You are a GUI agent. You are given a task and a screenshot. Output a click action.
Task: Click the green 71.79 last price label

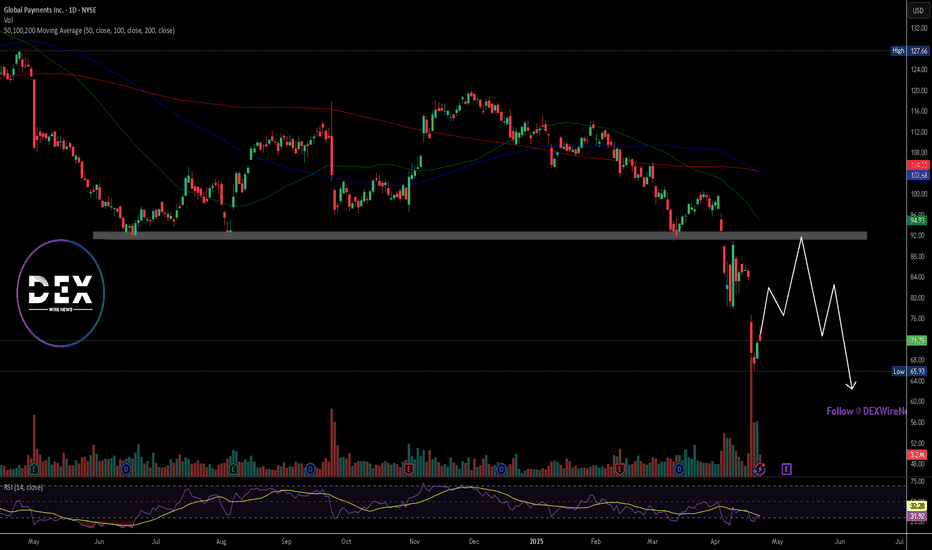point(918,341)
